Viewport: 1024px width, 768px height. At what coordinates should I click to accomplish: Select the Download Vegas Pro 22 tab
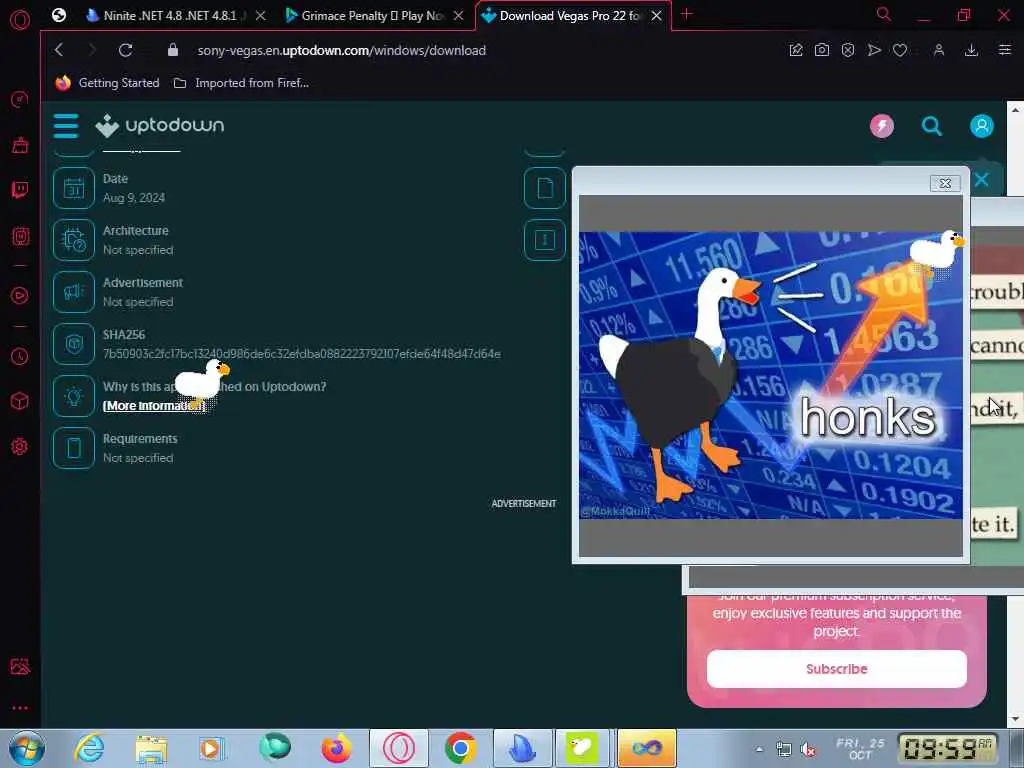coord(568,16)
